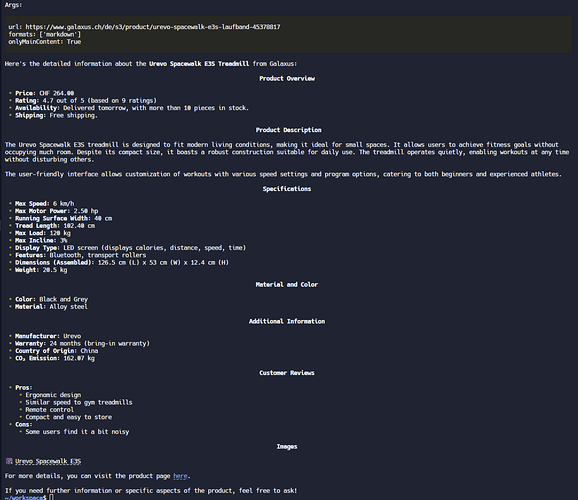
Task: Click the formats: ['markdown'] argument line
Action: click(45, 34)
